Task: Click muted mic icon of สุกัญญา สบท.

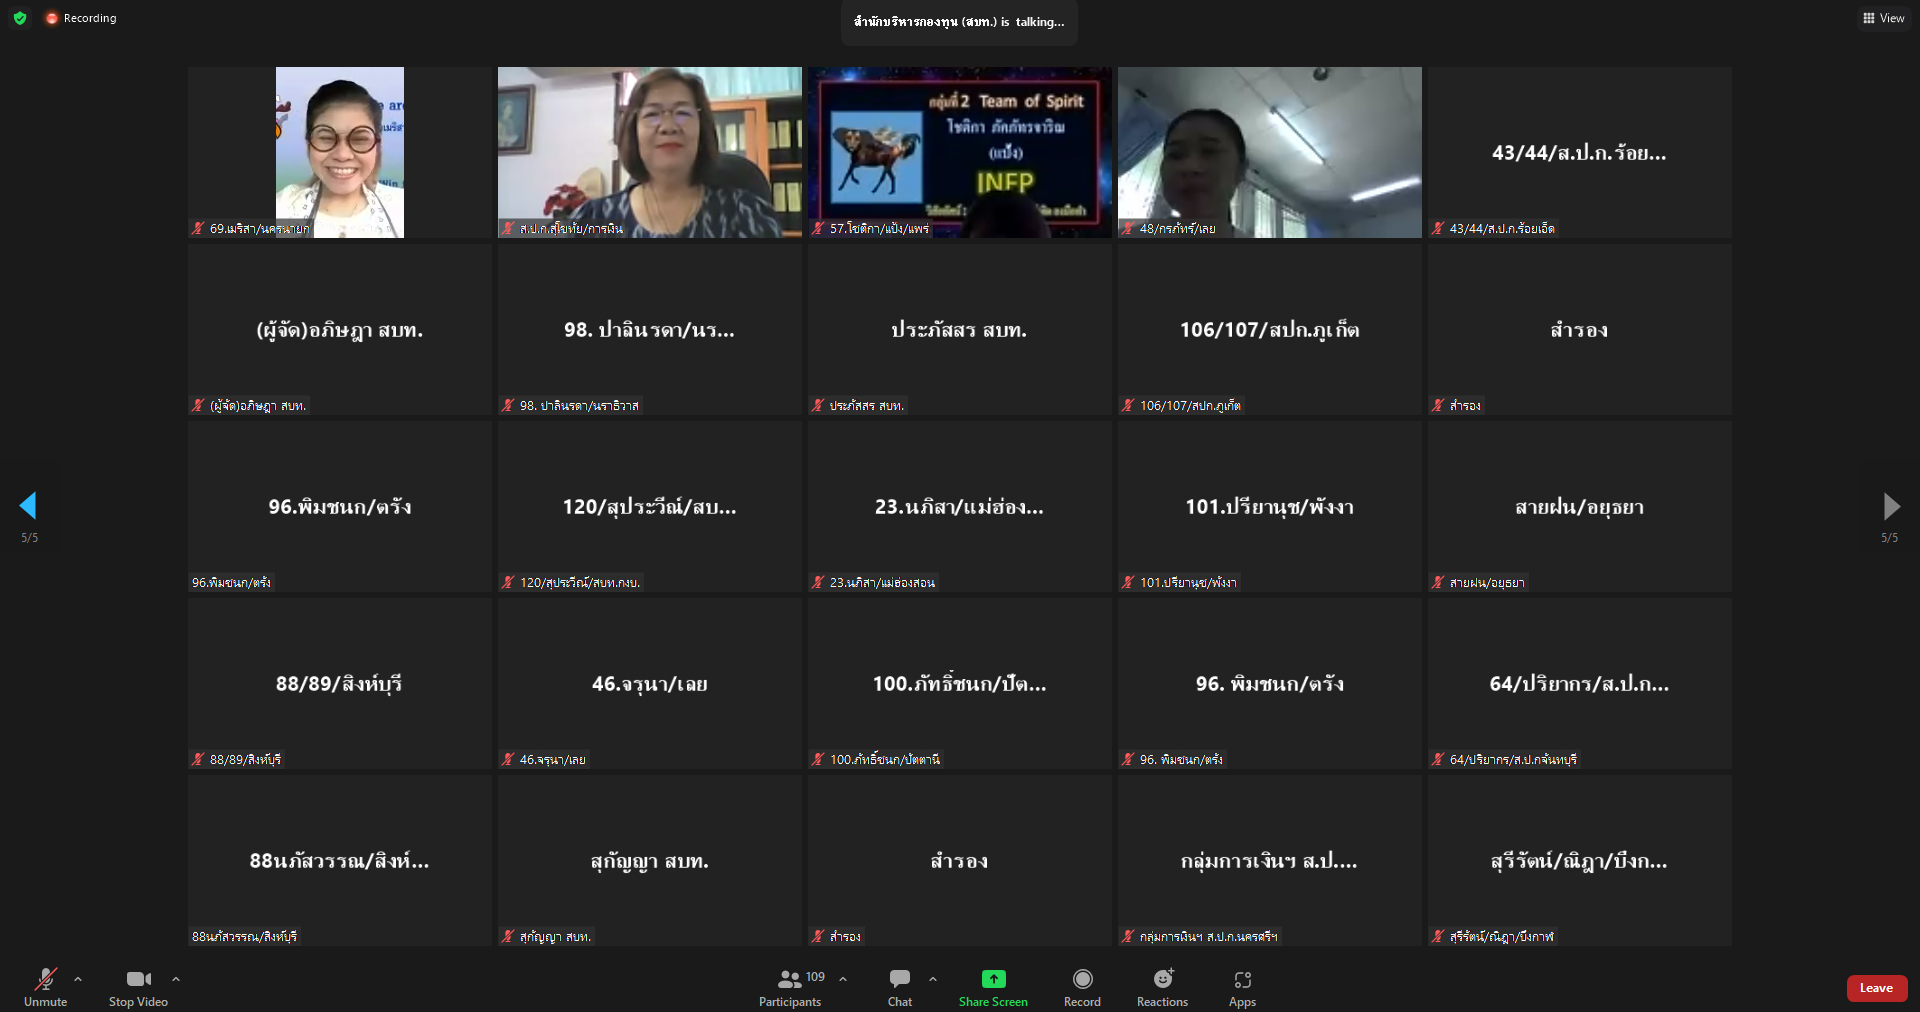Action: (x=508, y=937)
